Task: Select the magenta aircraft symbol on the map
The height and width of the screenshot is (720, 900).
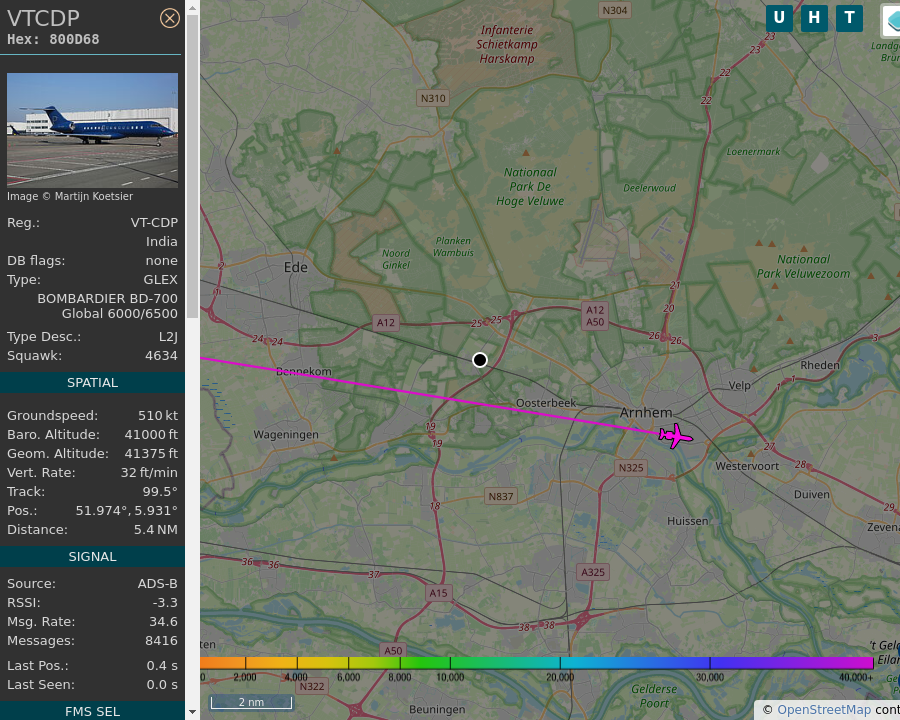Action: [x=674, y=436]
